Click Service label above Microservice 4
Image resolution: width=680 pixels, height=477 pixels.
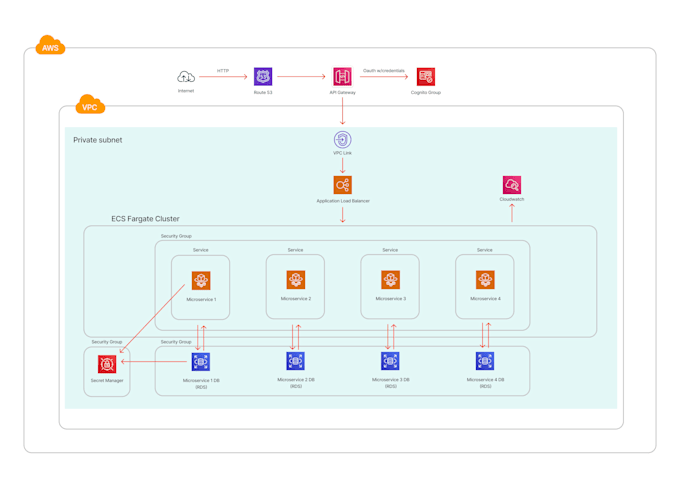pos(485,250)
